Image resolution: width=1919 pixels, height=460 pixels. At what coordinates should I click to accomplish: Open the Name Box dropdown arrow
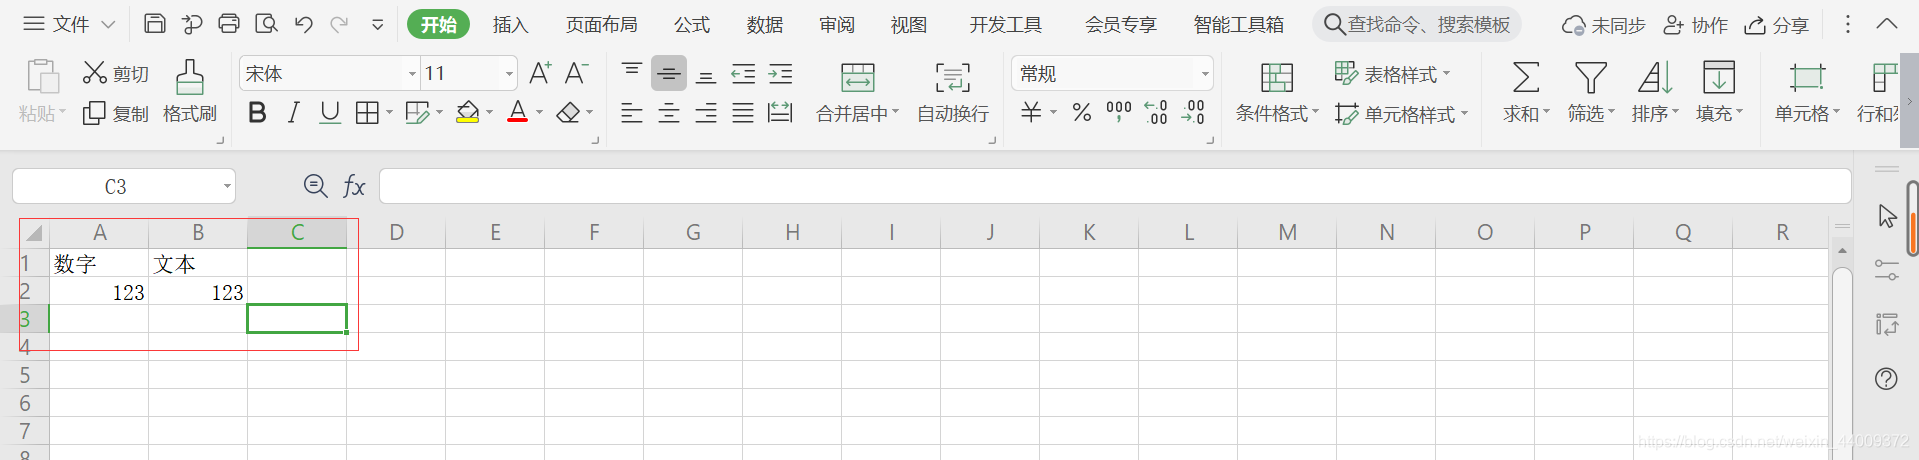click(x=227, y=186)
